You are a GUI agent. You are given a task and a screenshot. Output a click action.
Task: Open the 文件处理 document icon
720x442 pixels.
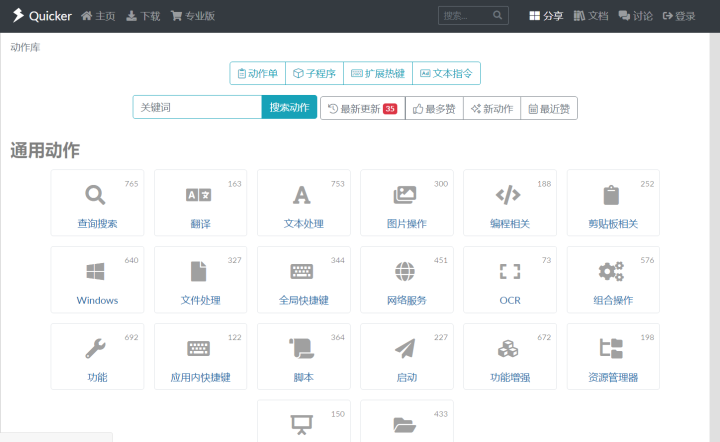(x=198, y=271)
